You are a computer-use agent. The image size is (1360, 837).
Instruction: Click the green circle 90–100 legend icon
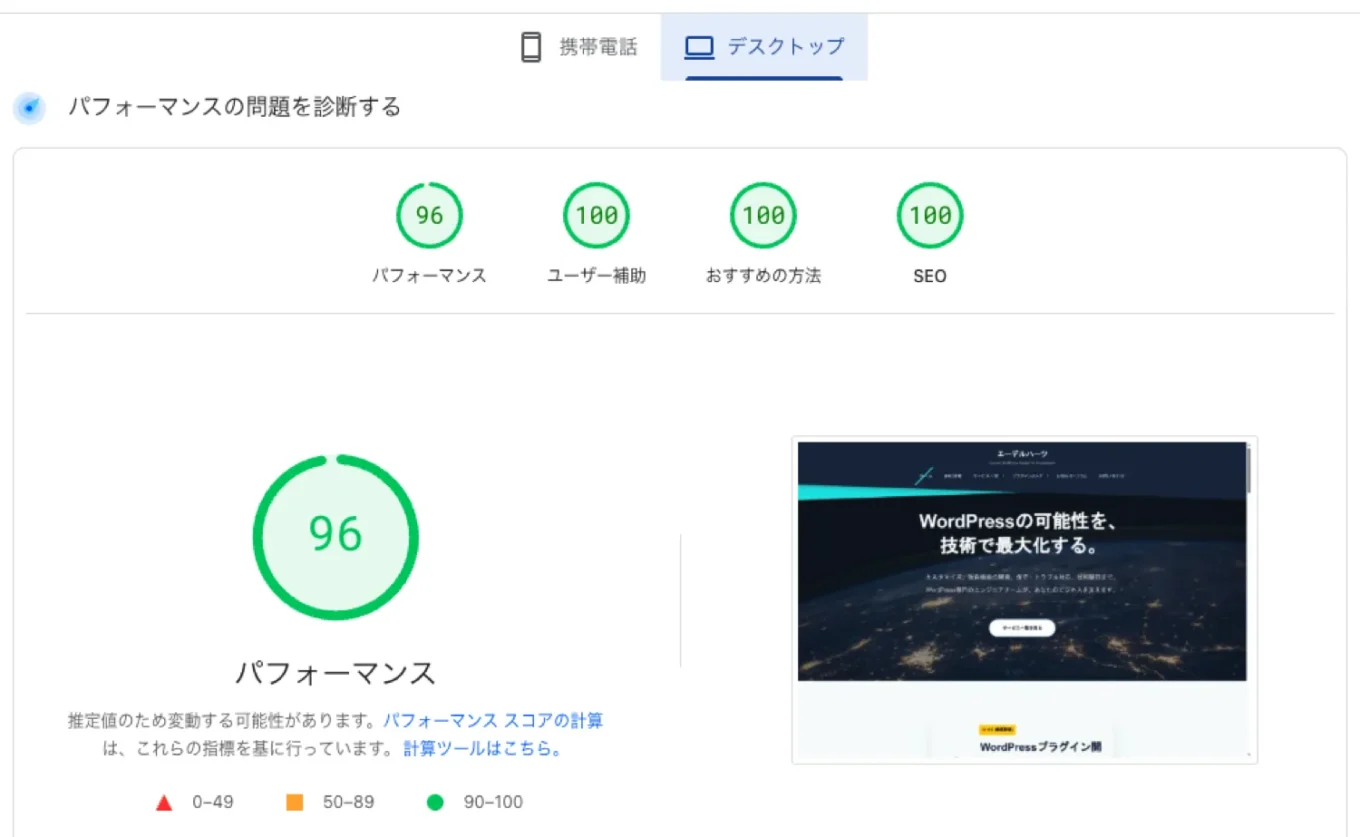pos(435,802)
